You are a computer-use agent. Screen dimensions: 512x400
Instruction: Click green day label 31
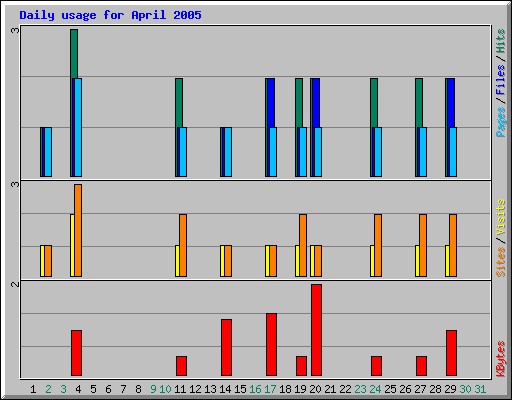[x=480, y=389]
